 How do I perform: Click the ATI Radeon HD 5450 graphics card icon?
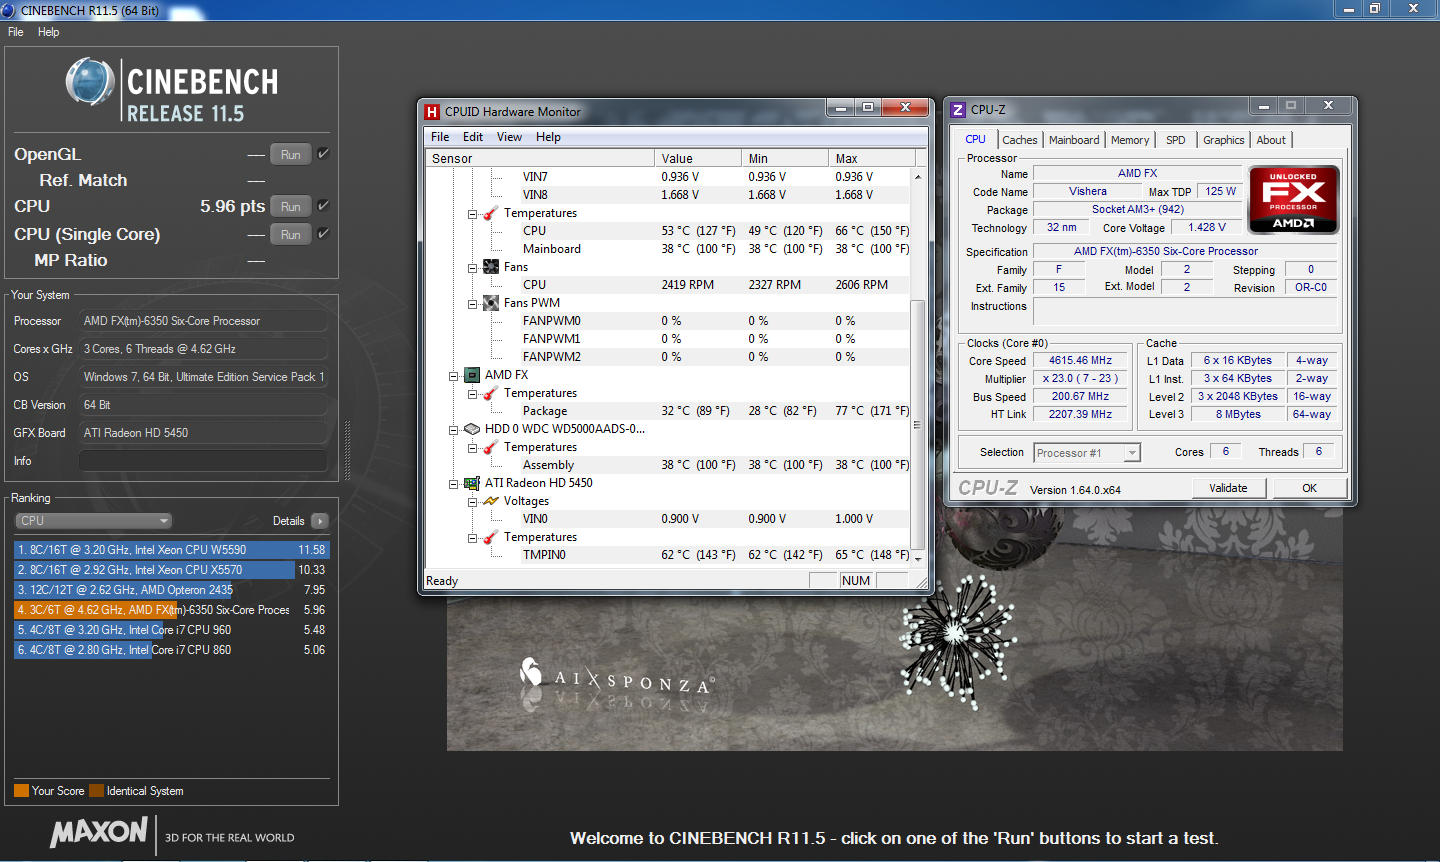[472, 483]
